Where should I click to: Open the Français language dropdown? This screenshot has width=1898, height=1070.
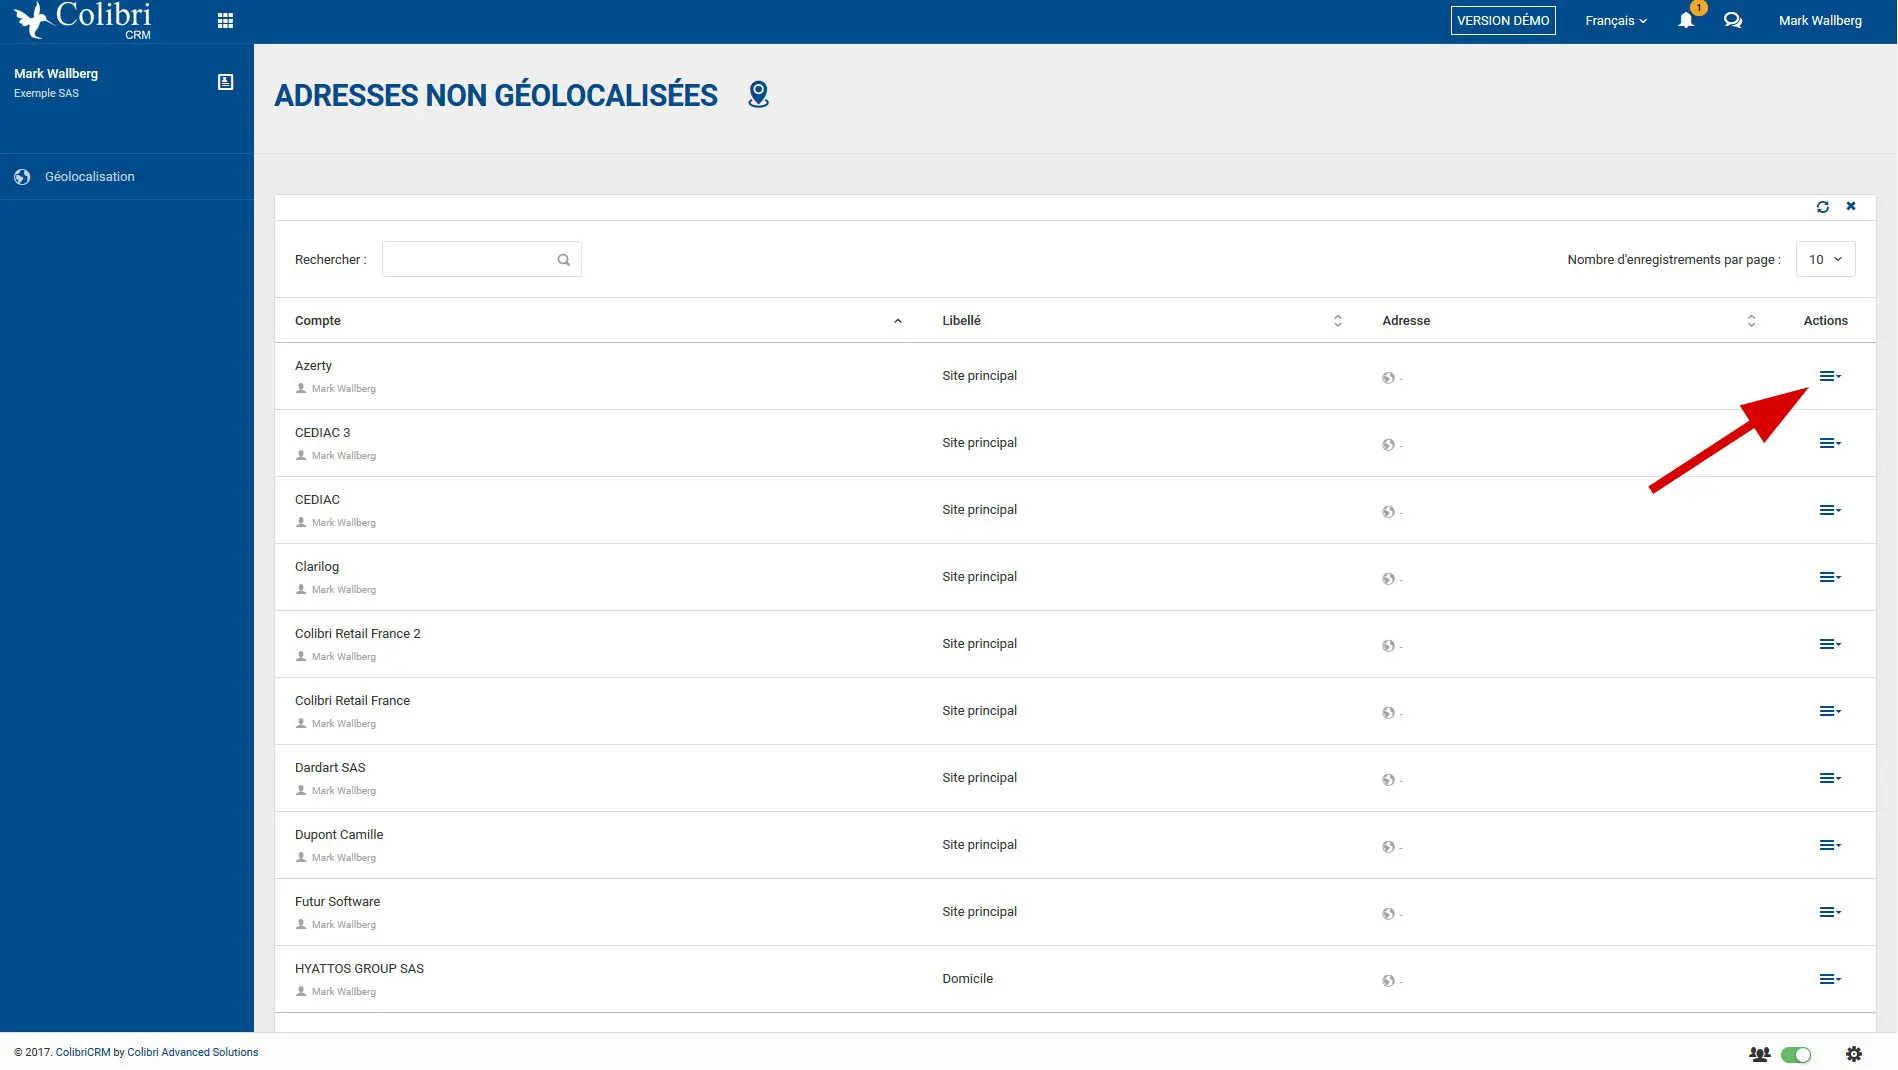click(1615, 21)
